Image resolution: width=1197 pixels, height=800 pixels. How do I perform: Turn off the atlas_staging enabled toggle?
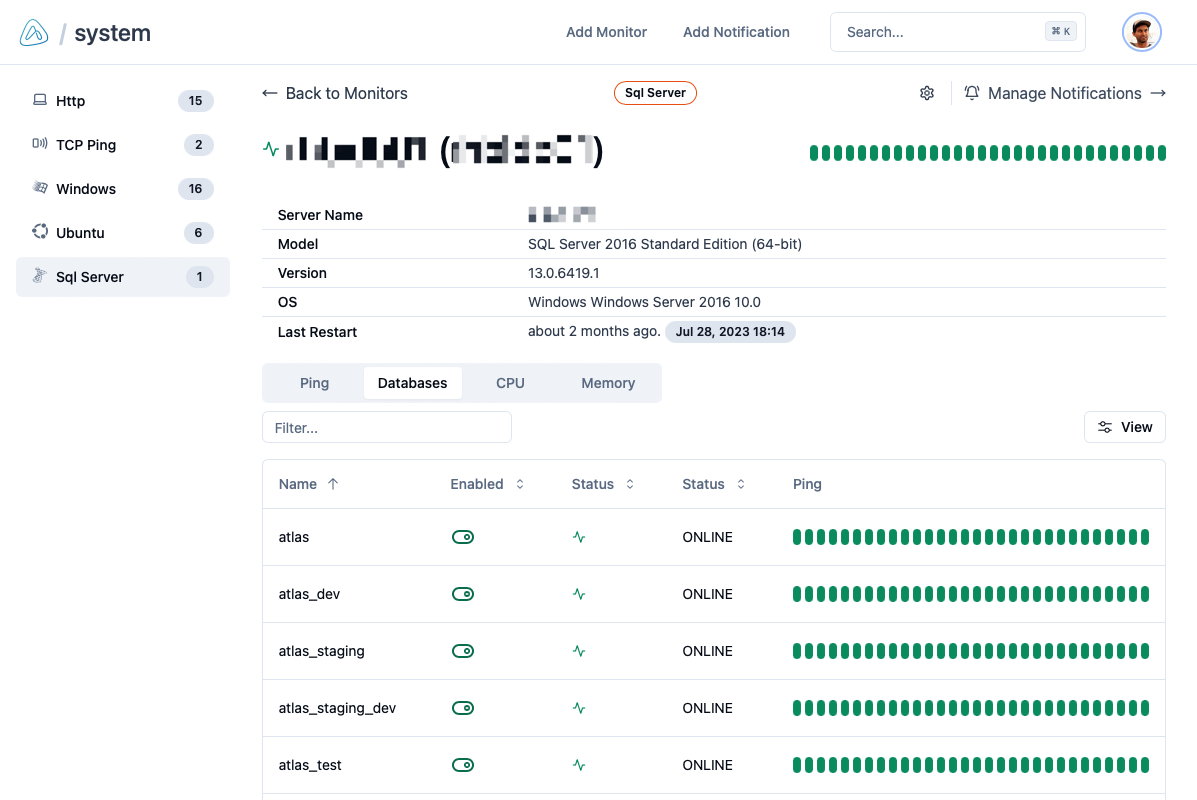click(x=463, y=650)
